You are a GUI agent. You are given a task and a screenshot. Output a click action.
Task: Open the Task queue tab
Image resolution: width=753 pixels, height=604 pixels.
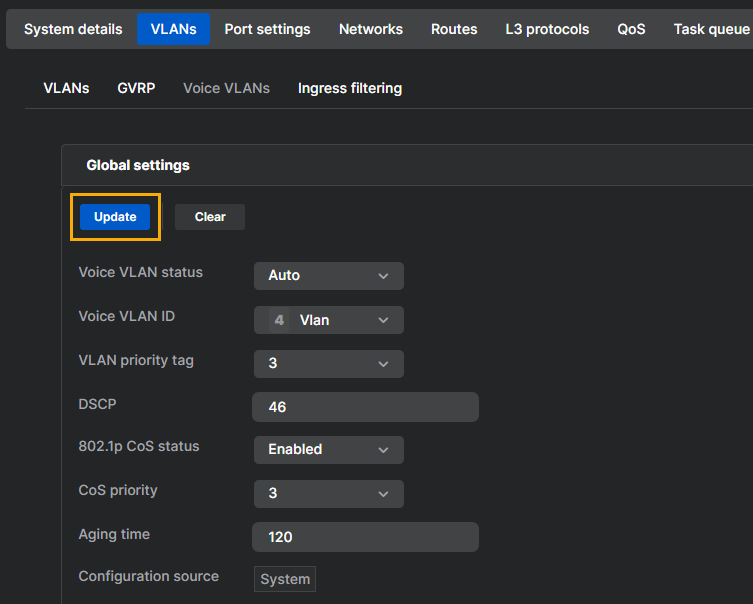pyautogui.click(x=711, y=29)
